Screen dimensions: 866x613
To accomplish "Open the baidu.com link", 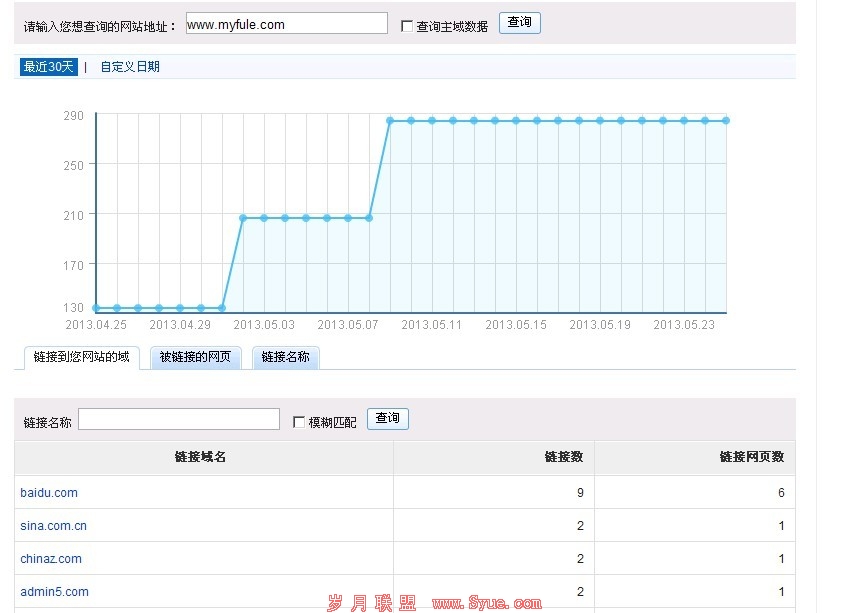I will pyautogui.click(x=49, y=493).
